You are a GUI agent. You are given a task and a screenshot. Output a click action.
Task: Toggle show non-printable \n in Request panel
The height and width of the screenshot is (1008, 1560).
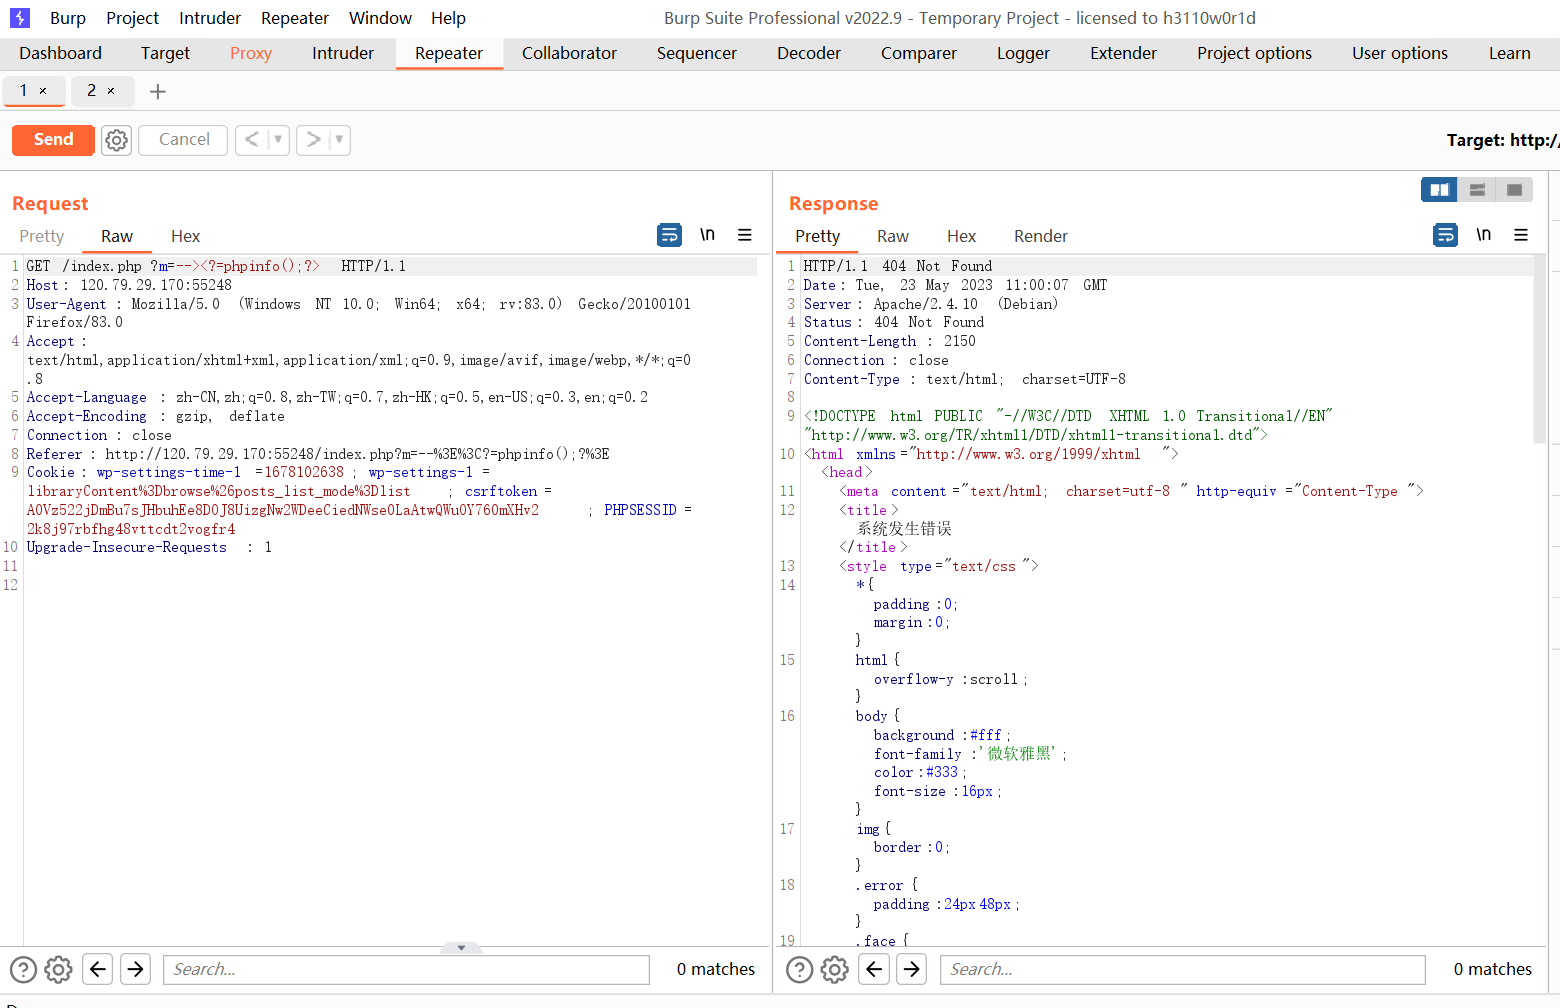[x=707, y=234]
